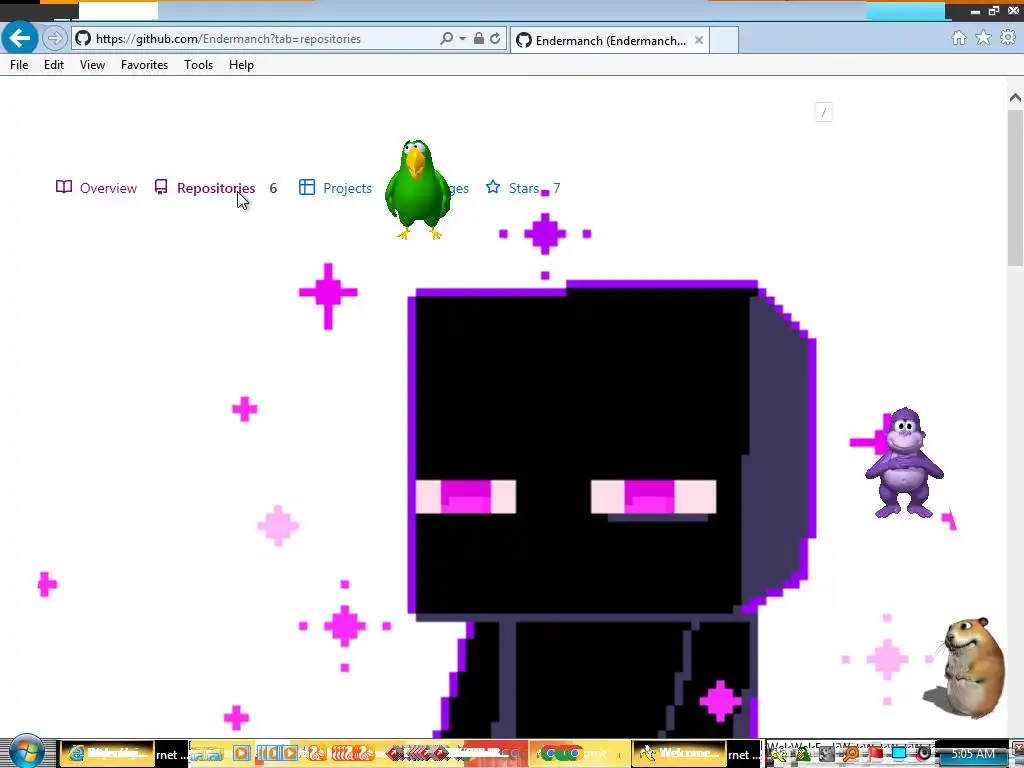Image resolution: width=1024 pixels, height=768 pixels.
Task: Open the File menu
Action: point(19,65)
